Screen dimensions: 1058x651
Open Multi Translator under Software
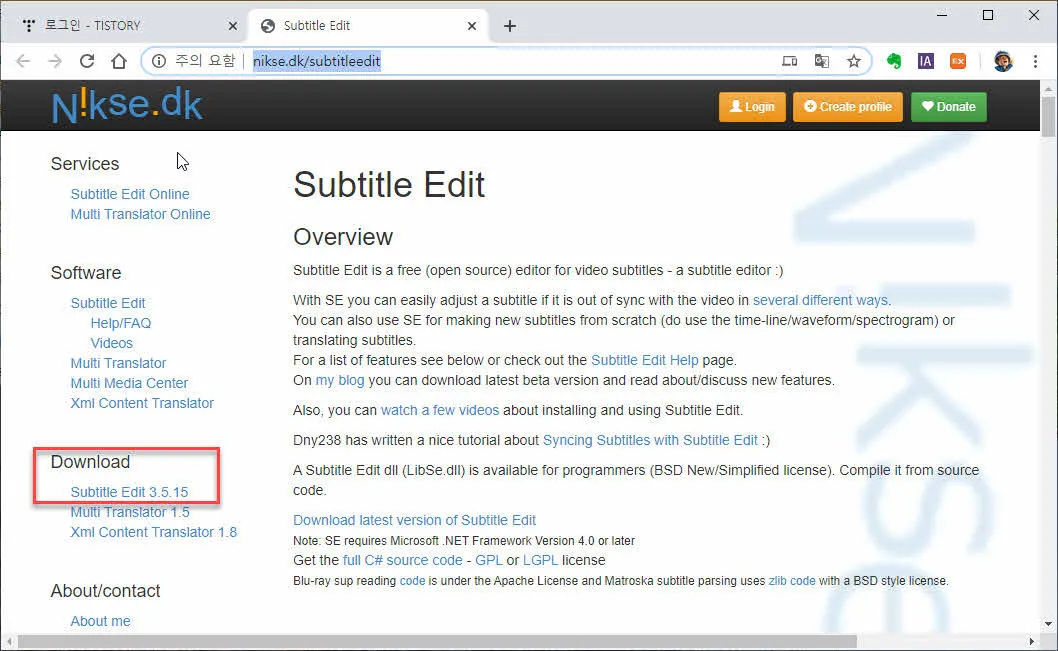point(118,364)
